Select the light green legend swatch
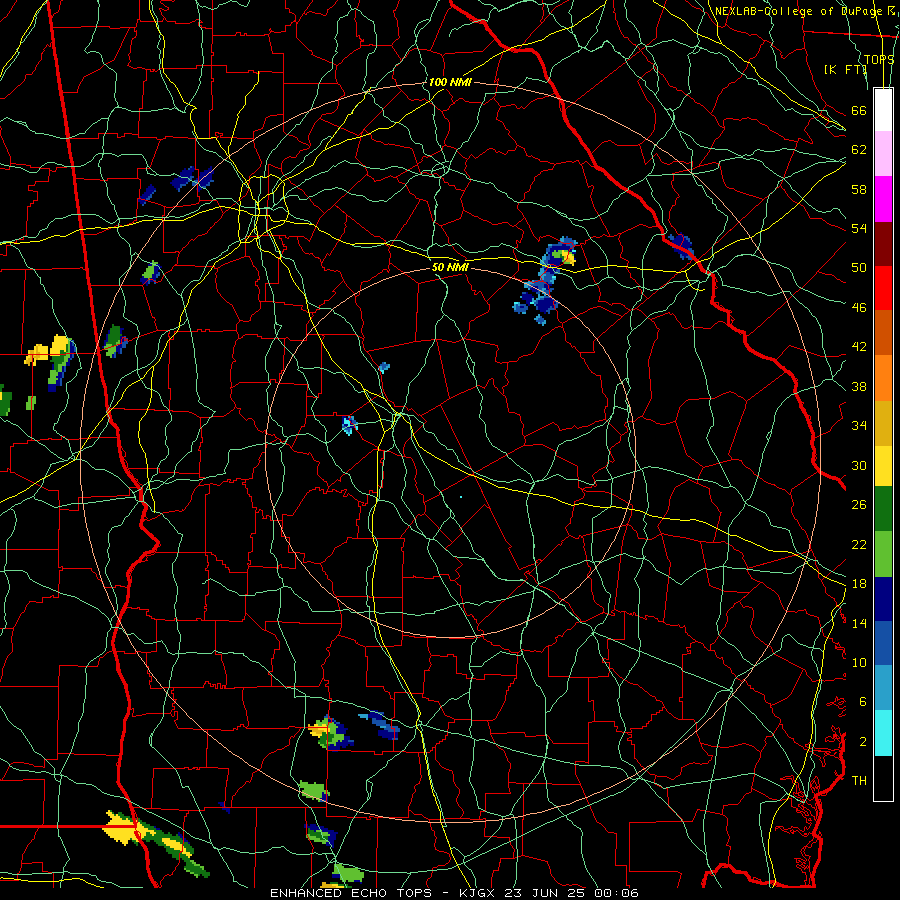This screenshot has height=900, width=900. pyautogui.click(x=883, y=554)
